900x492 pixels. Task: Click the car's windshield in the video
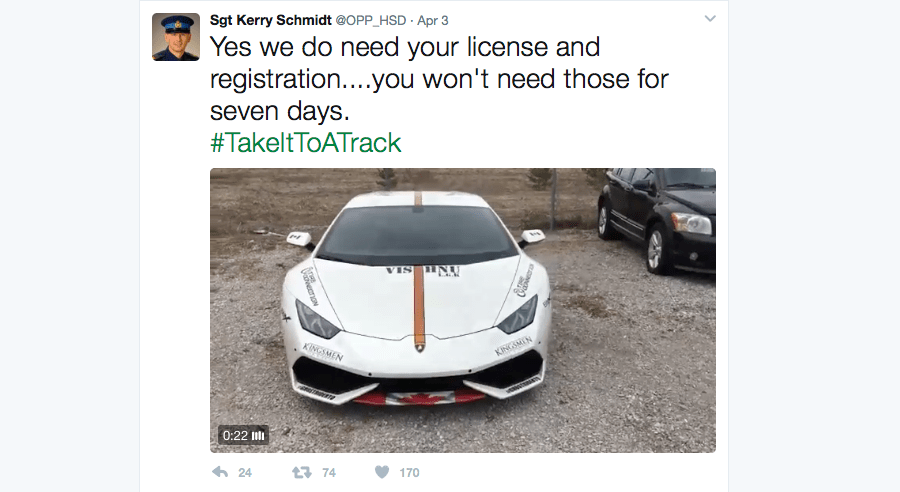pyautogui.click(x=417, y=234)
